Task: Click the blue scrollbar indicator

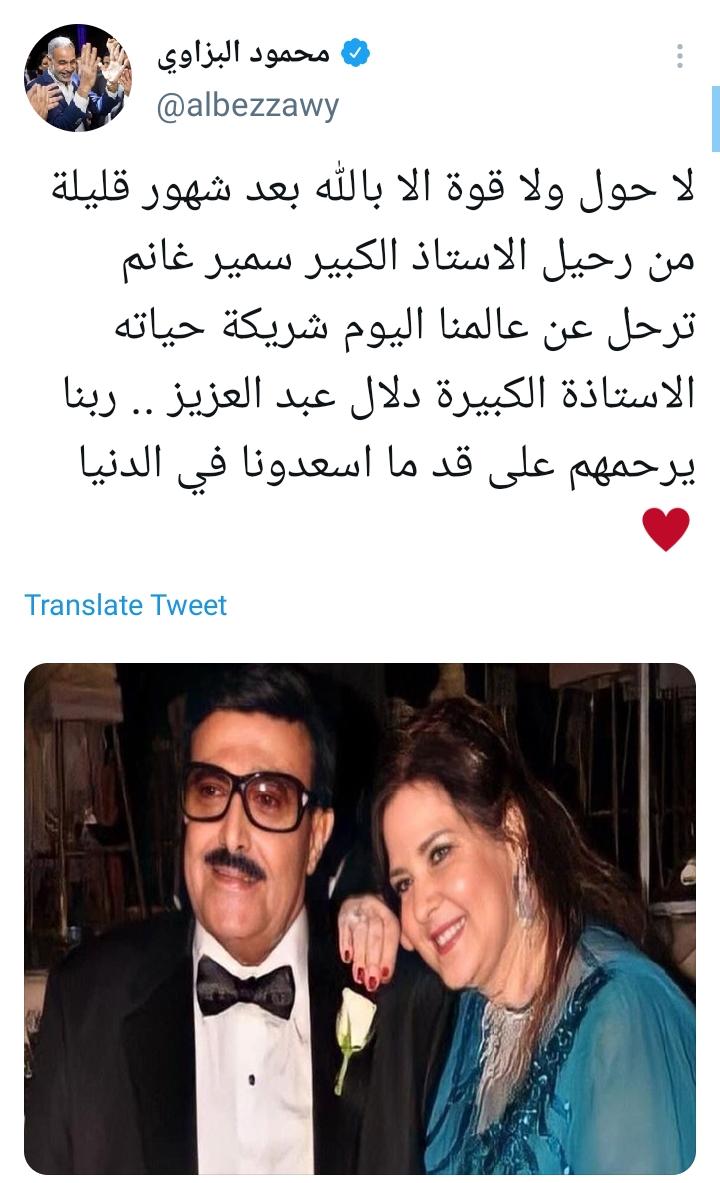Action: pos(715,119)
